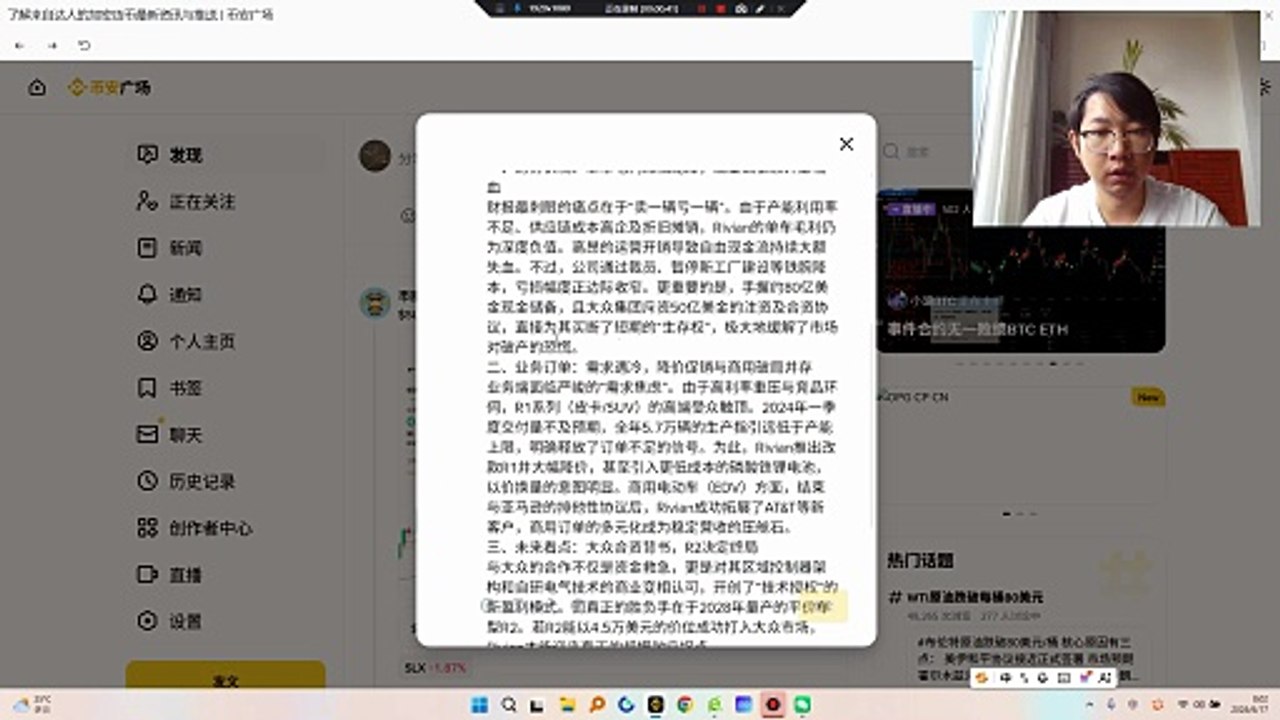Screen dimensions: 1280x720
Task: Click the round user avatar near top
Action: click(x=375, y=156)
